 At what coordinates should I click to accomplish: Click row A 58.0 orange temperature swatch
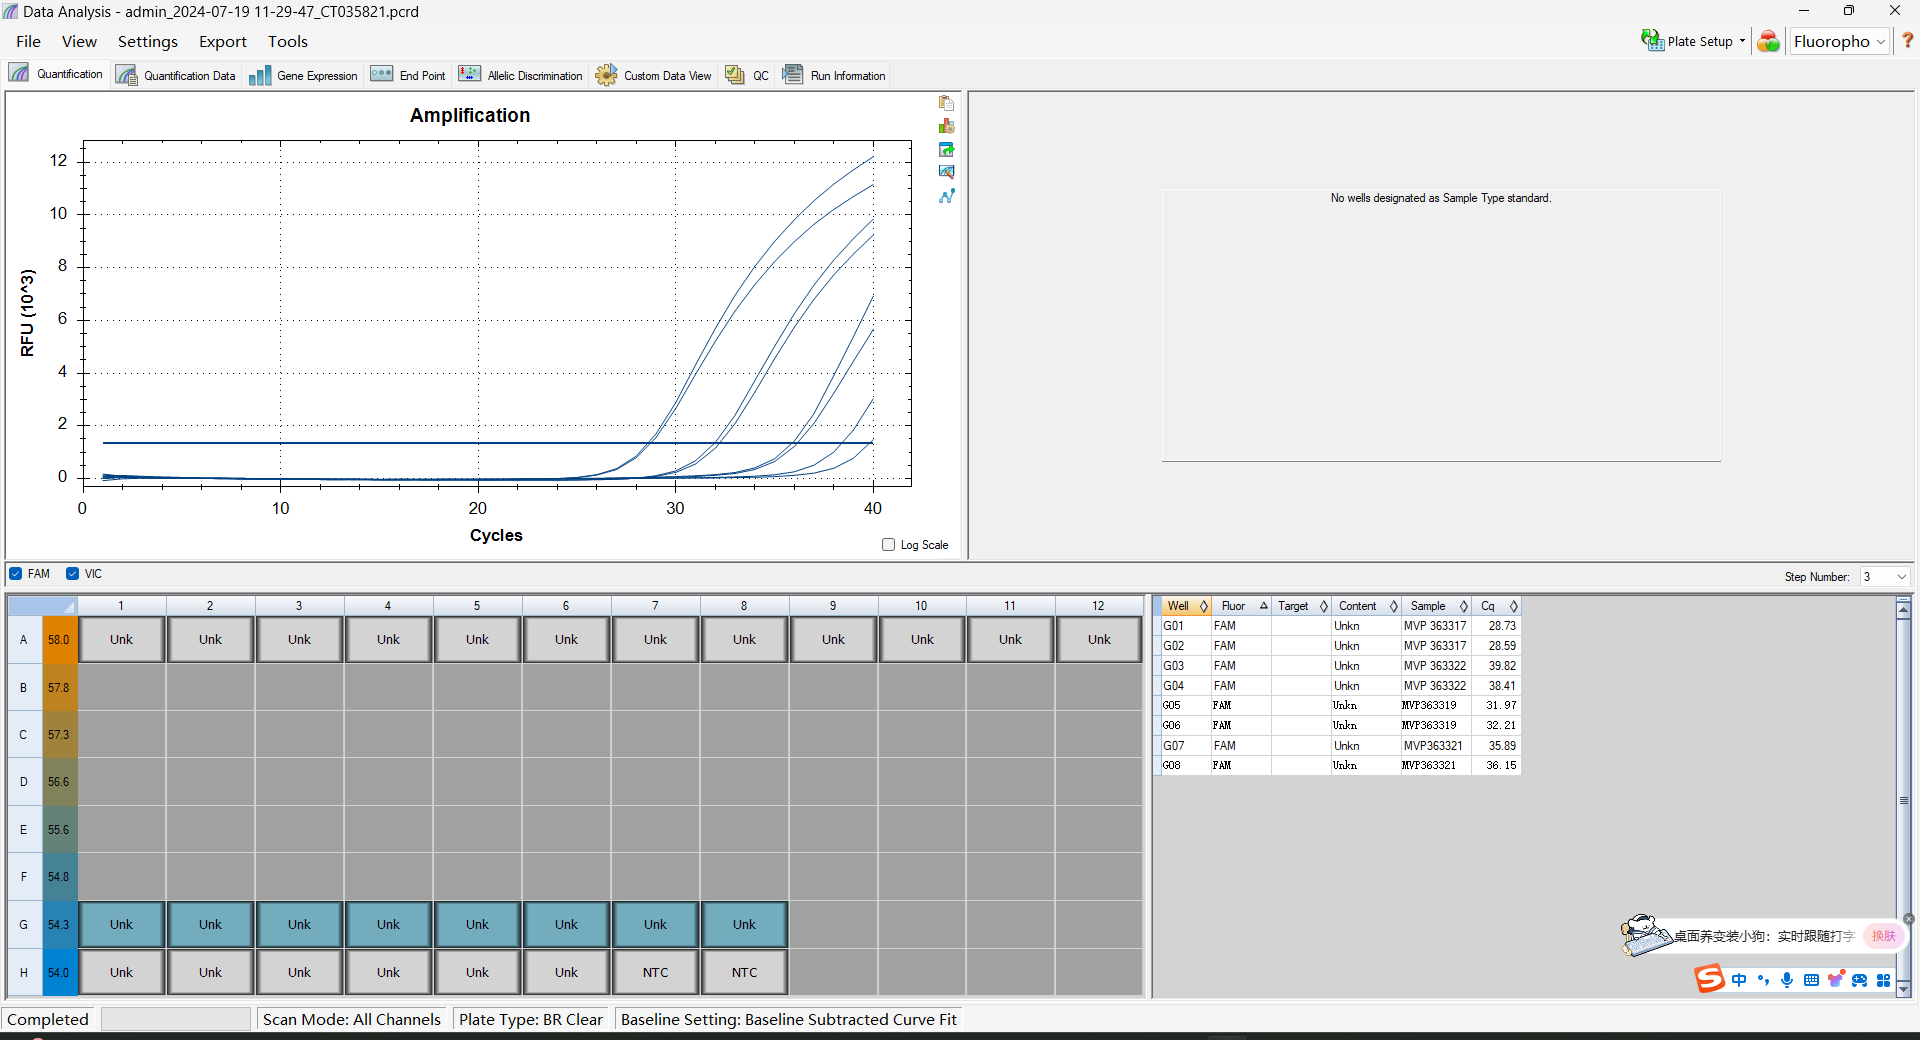[59, 640]
